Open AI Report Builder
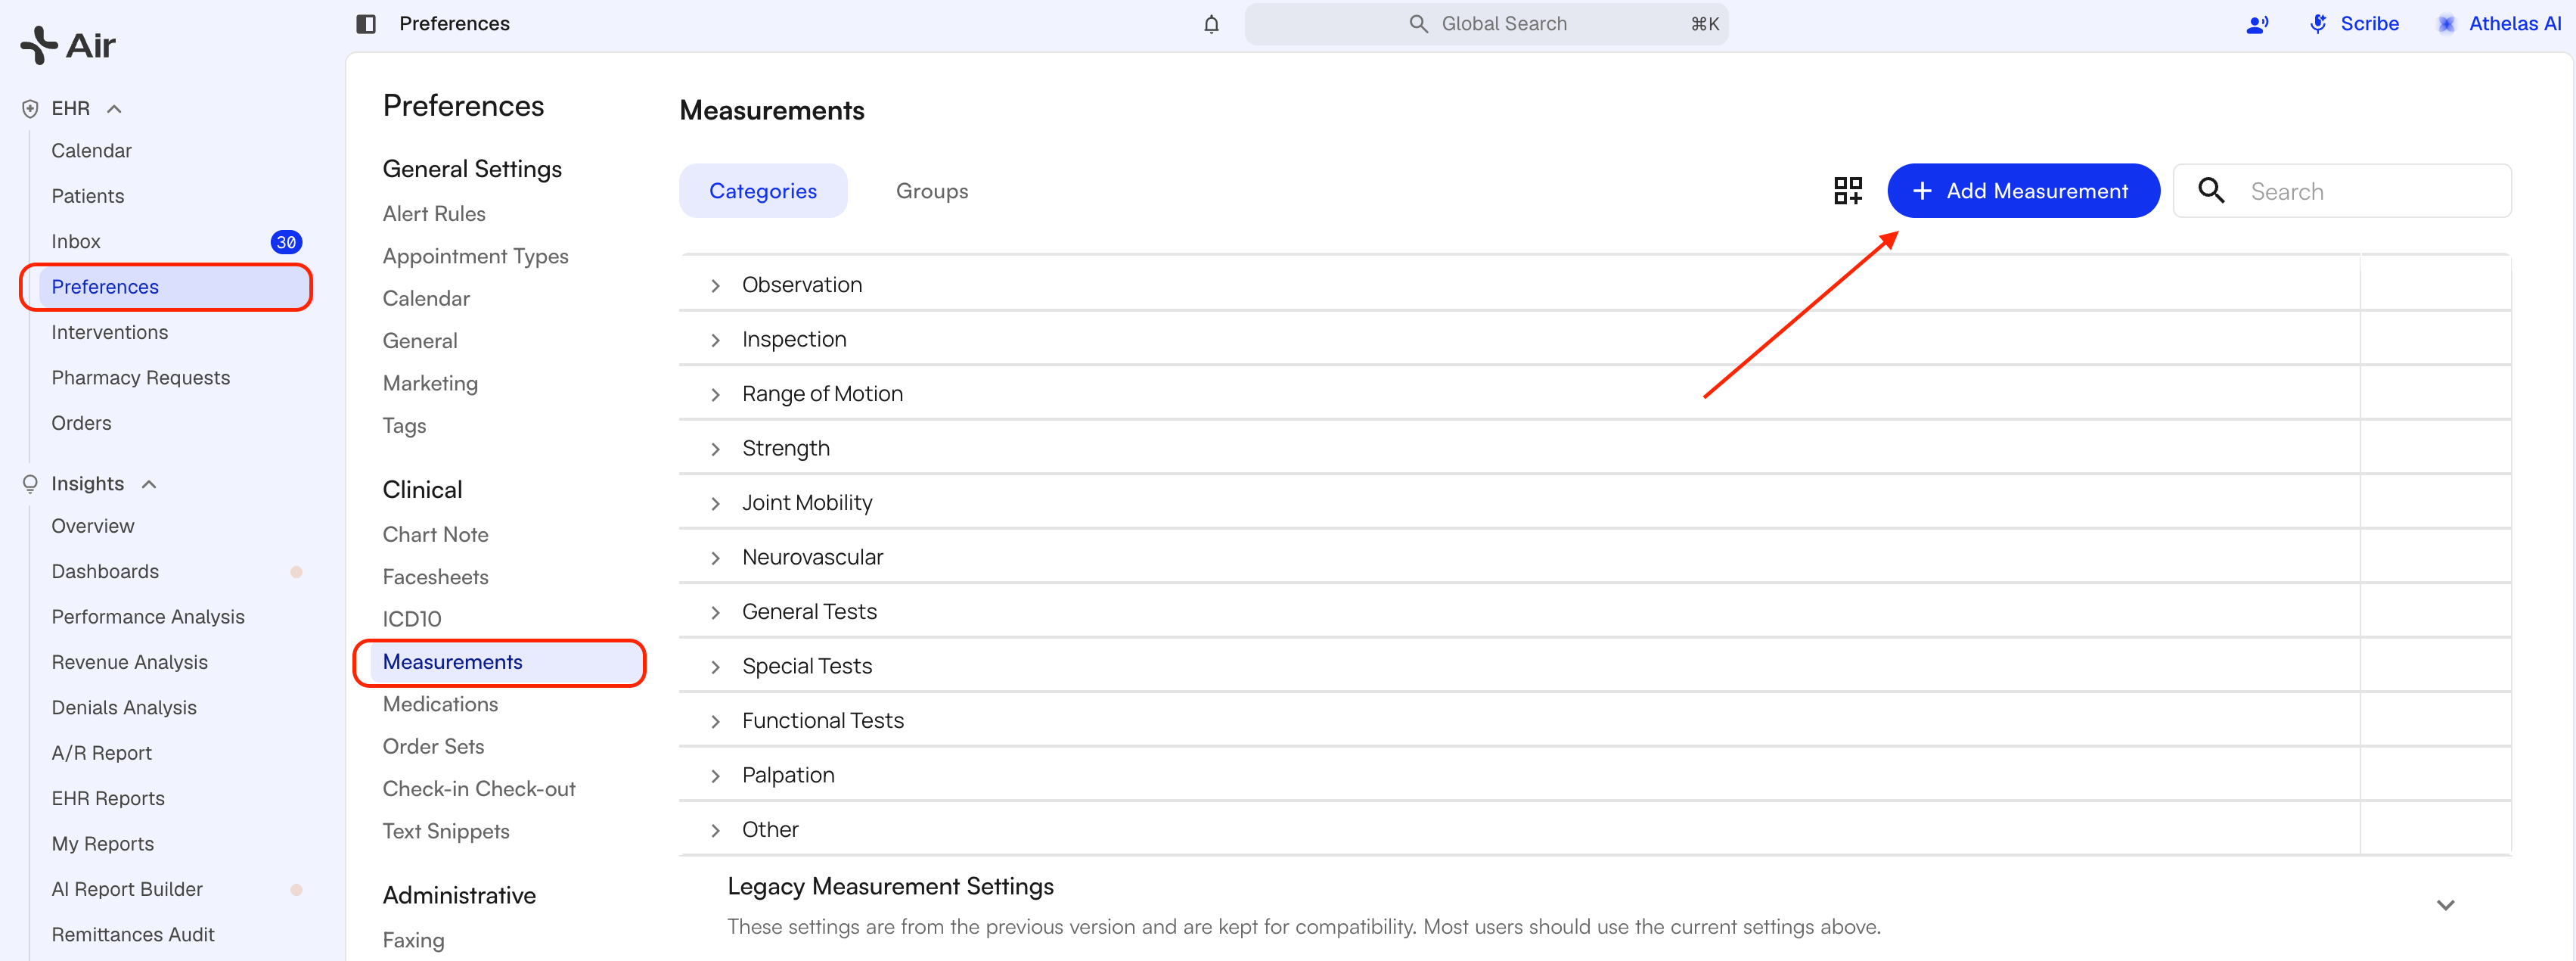2576x961 pixels. click(x=127, y=889)
